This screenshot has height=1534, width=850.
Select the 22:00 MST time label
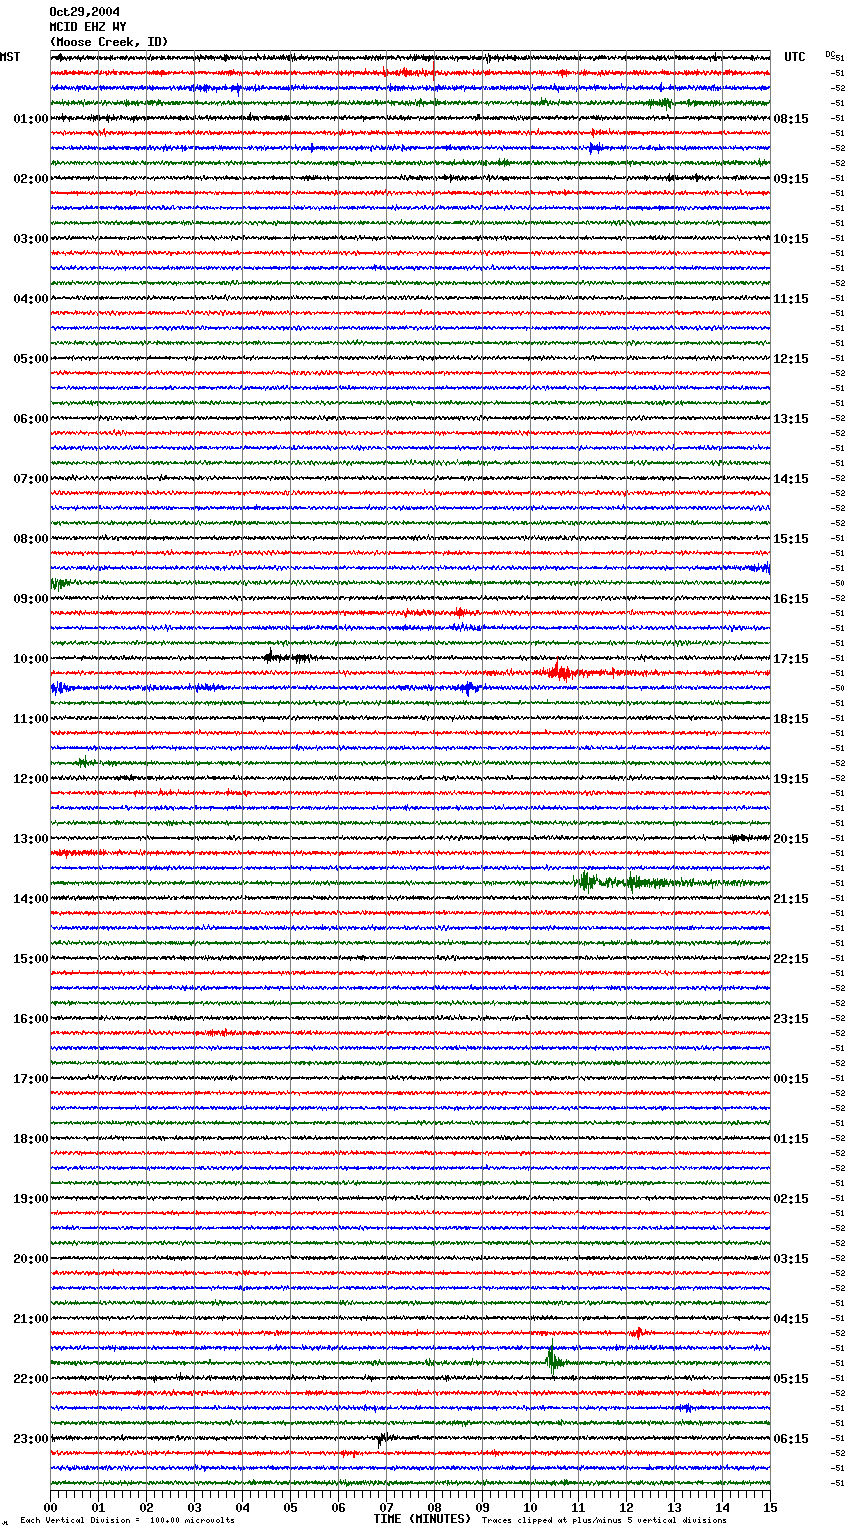31,1379
